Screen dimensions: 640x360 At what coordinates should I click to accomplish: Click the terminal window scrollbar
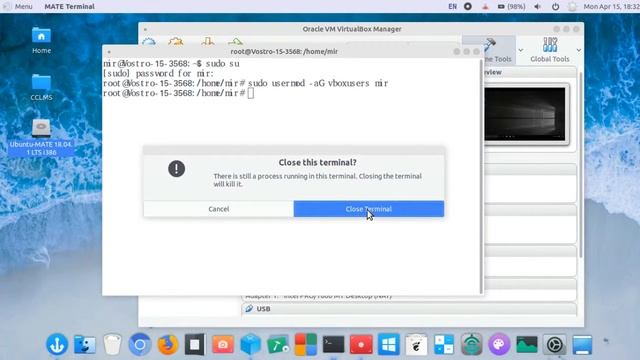tap(481, 176)
